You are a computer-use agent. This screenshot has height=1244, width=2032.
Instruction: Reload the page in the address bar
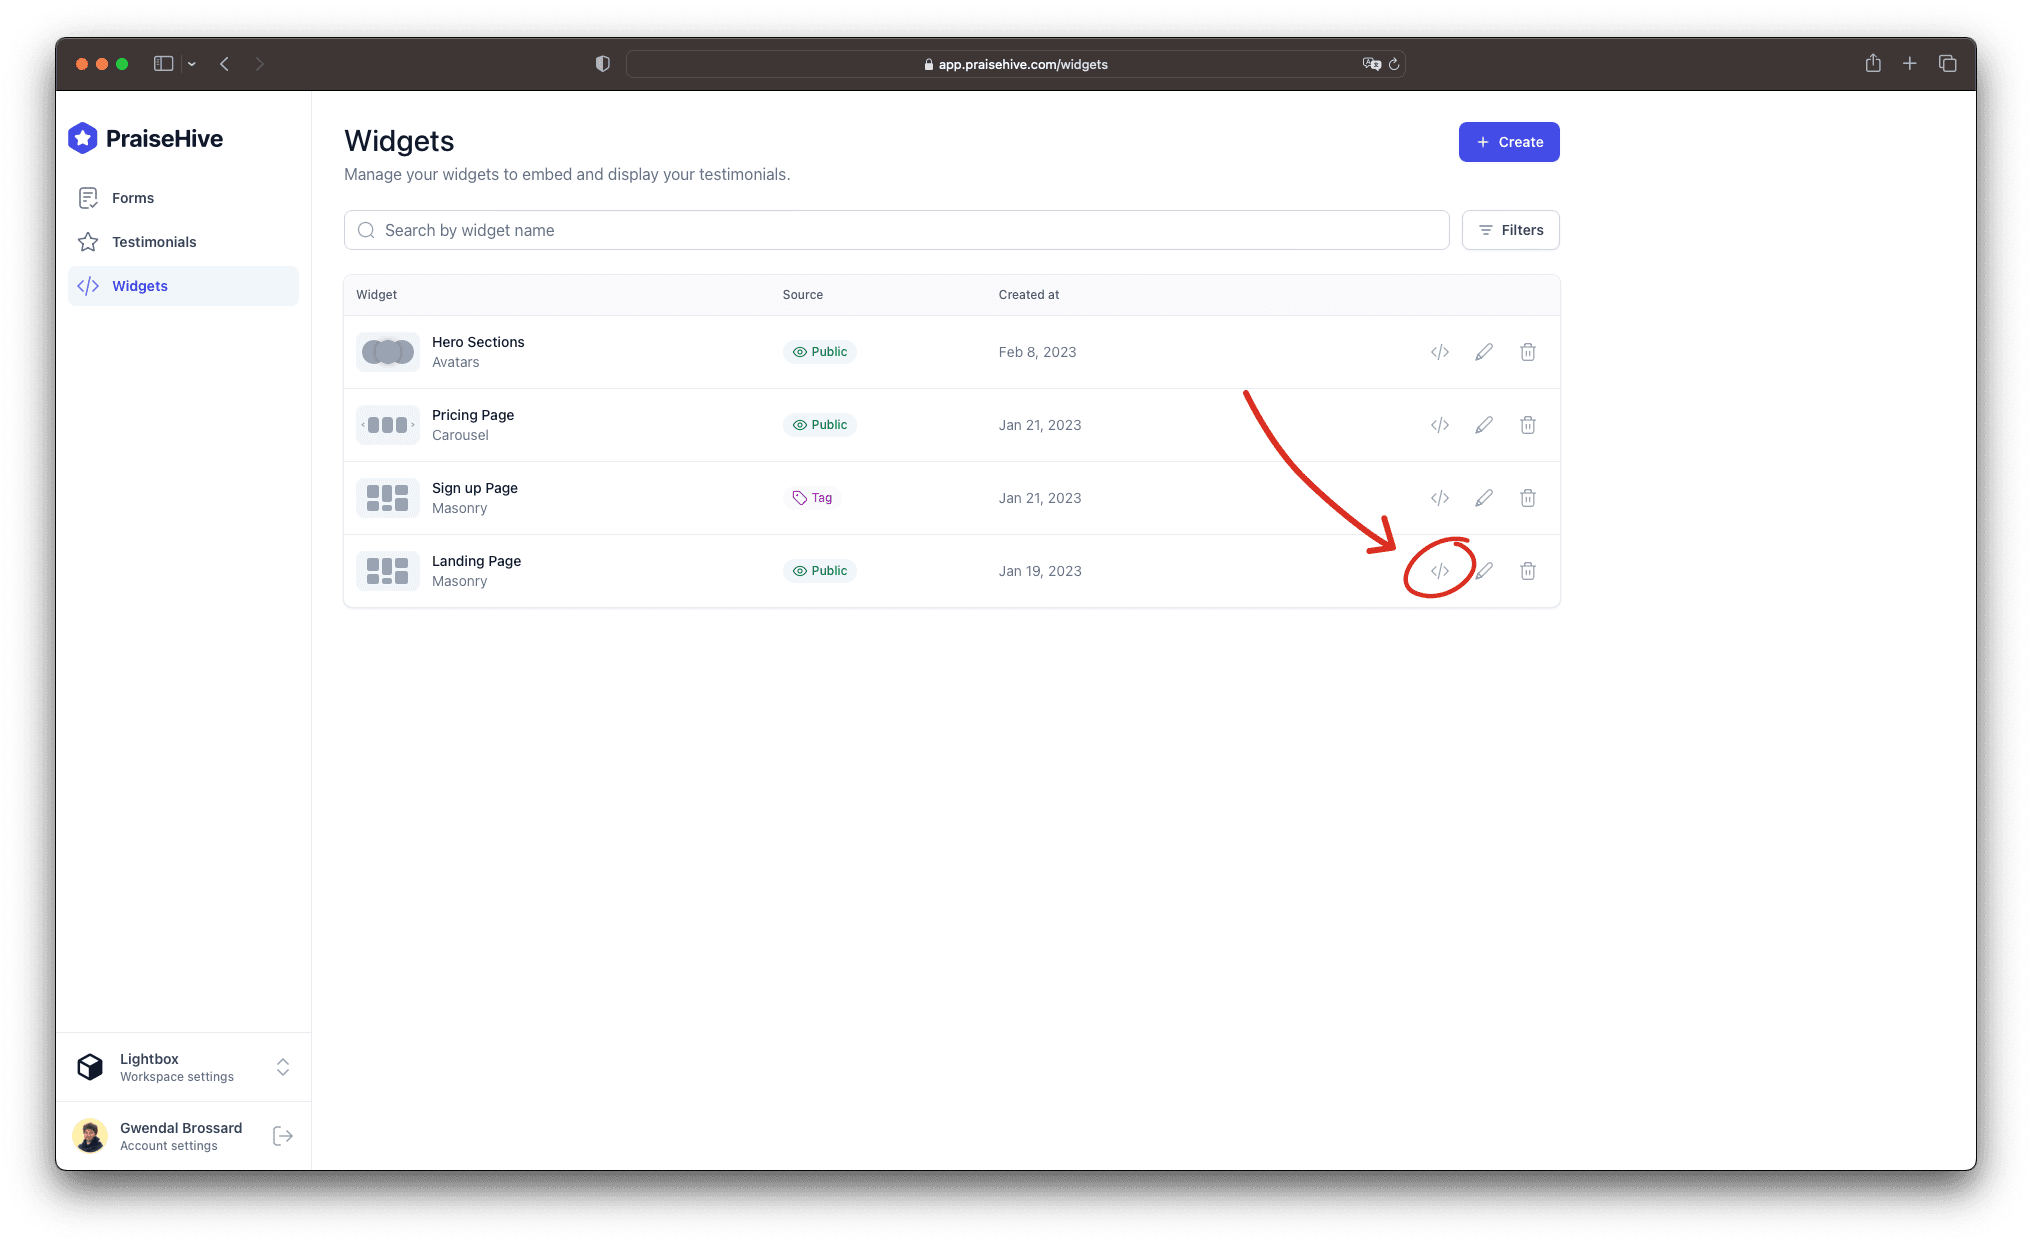pos(1394,64)
